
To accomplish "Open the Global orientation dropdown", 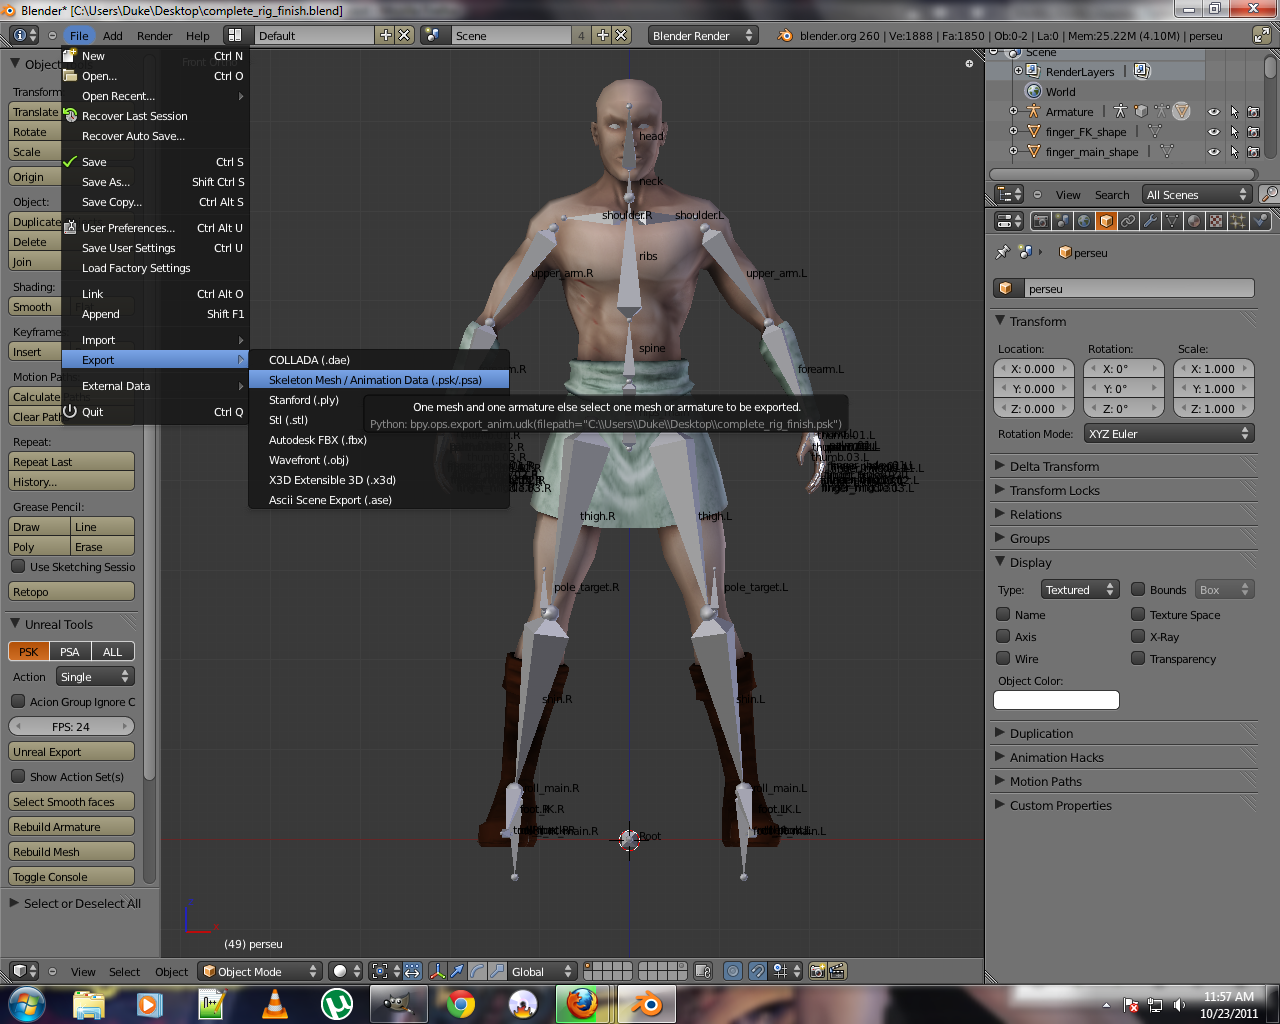I will (542, 971).
